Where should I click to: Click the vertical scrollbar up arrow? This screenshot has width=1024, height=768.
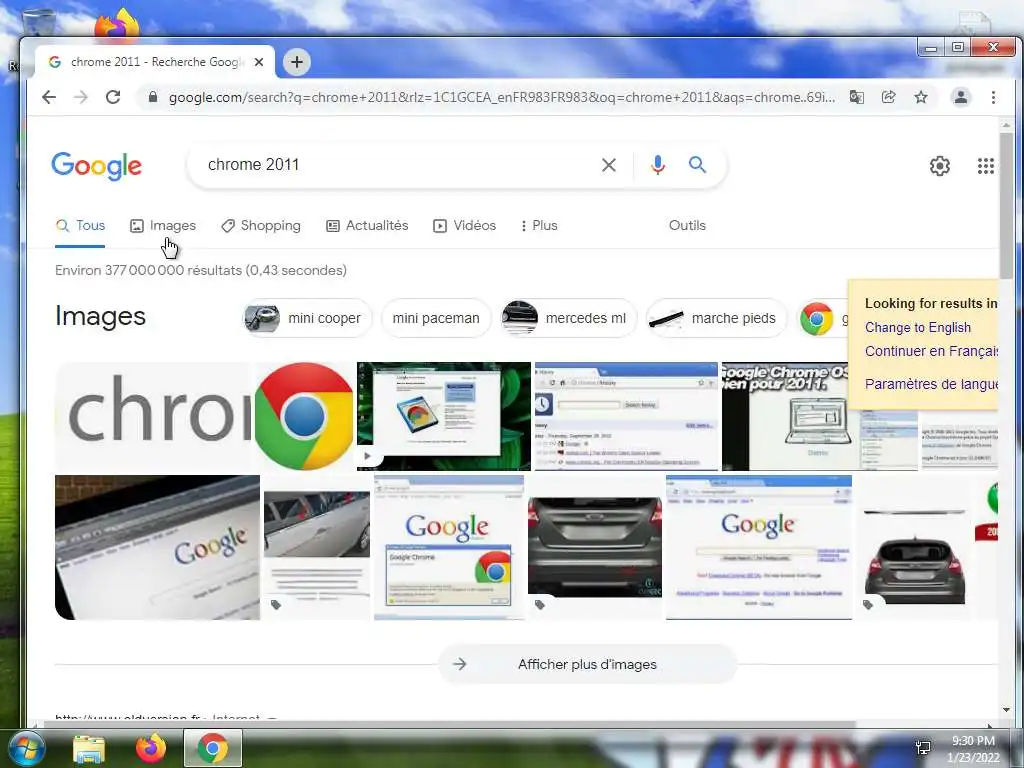tap(1006, 125)
